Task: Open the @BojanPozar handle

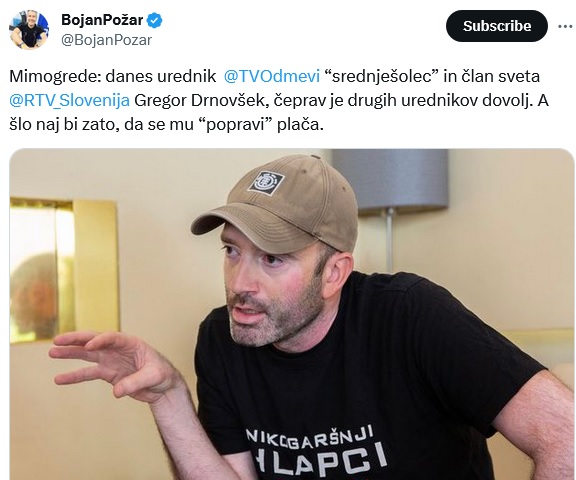Action: (x=106, y=40)
